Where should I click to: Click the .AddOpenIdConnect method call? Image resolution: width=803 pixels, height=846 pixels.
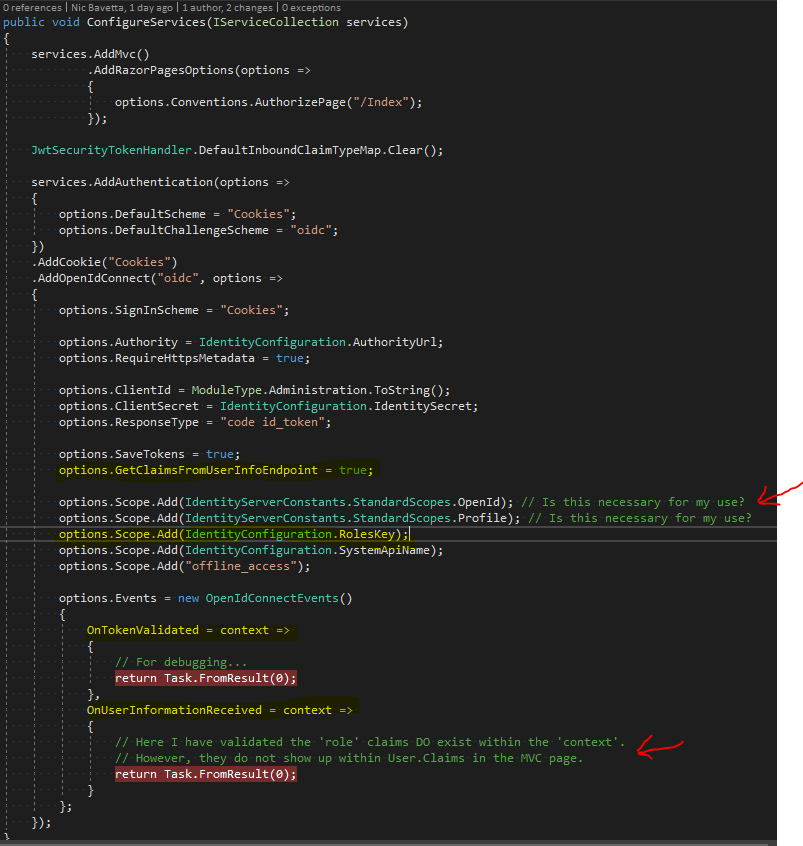pos(93,278)
